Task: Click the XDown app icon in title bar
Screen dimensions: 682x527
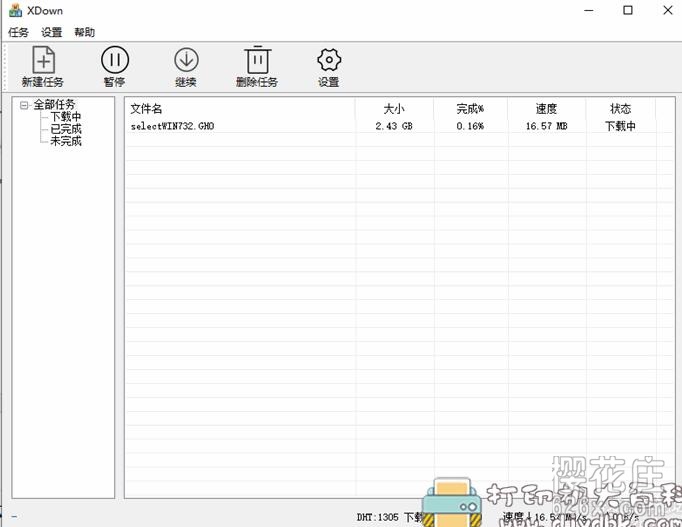Action: pos(15,10)
